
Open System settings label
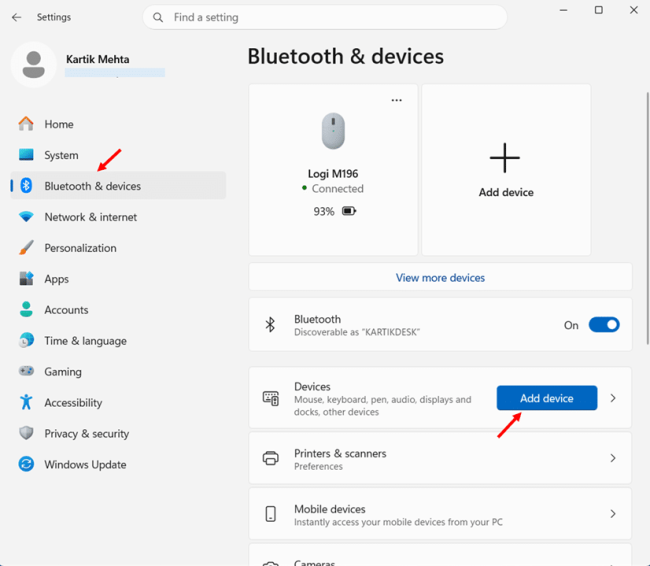click(61, 155)
